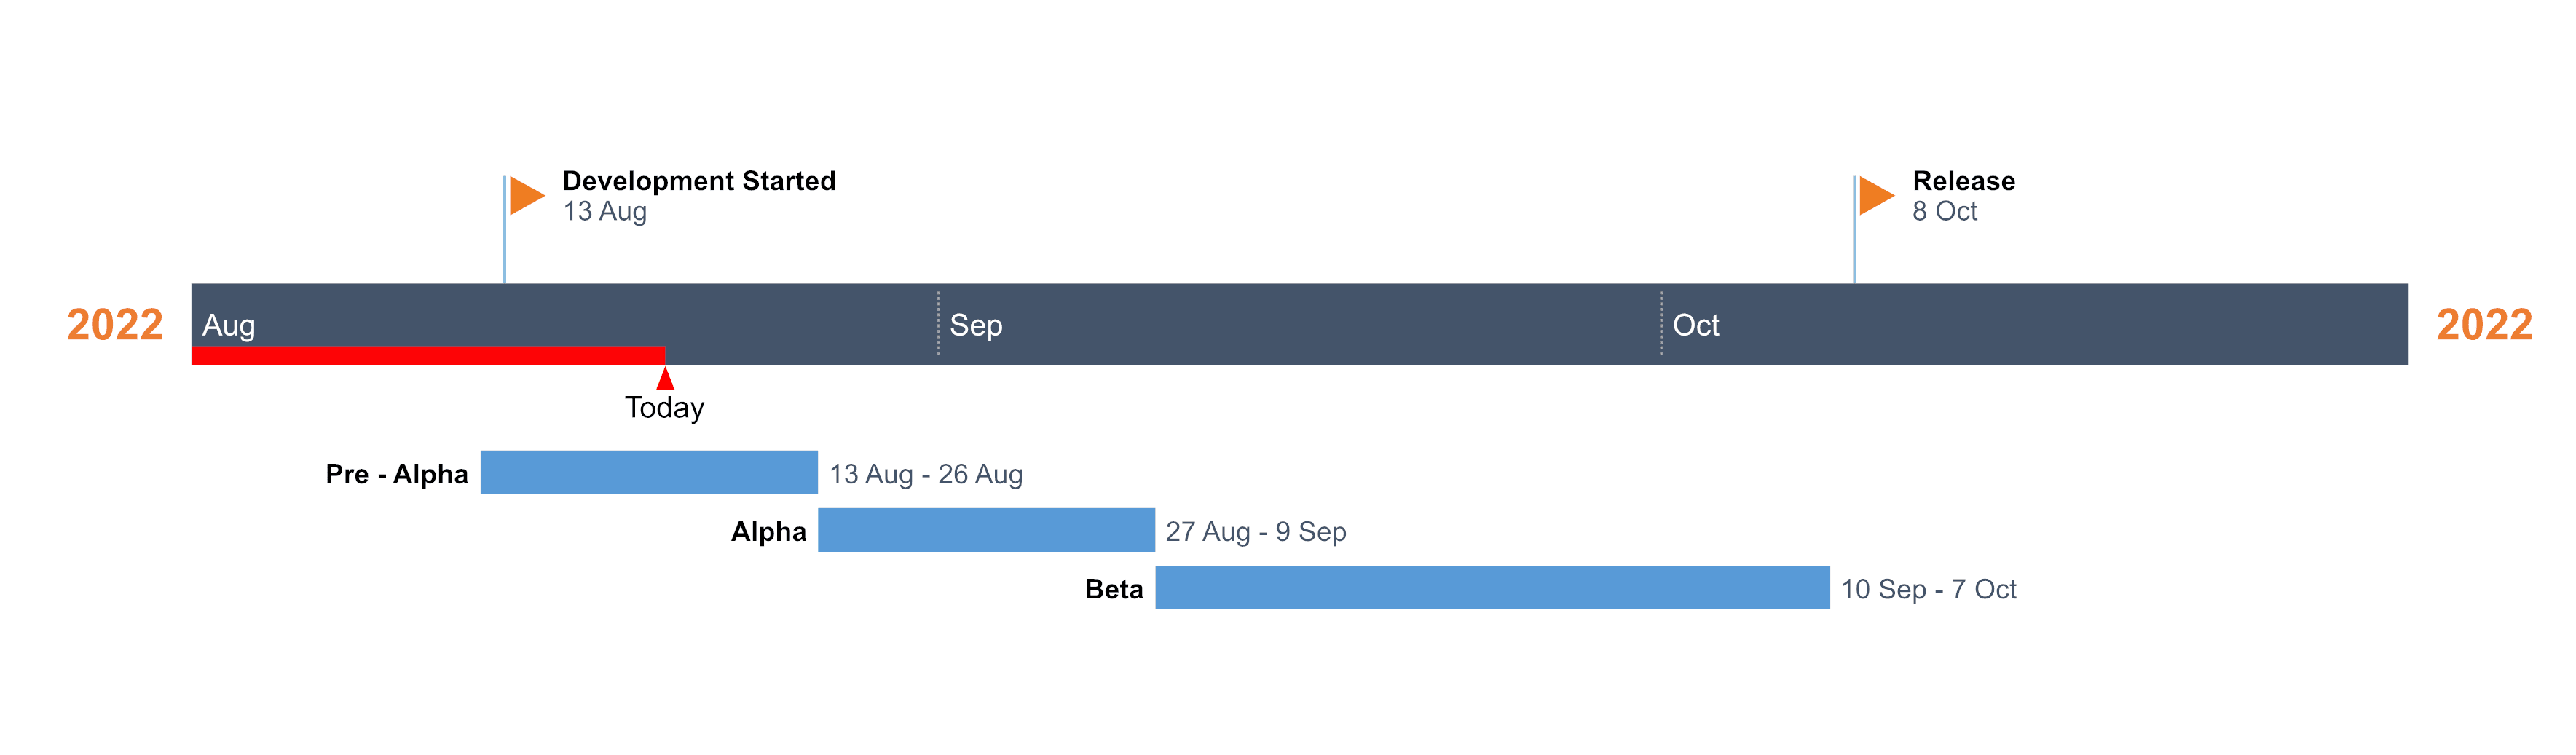Image resolution: width=2576 pixels, height=755 pixels.
Task: Click the "Release" milestone title
Action: tap(1963, 181)
